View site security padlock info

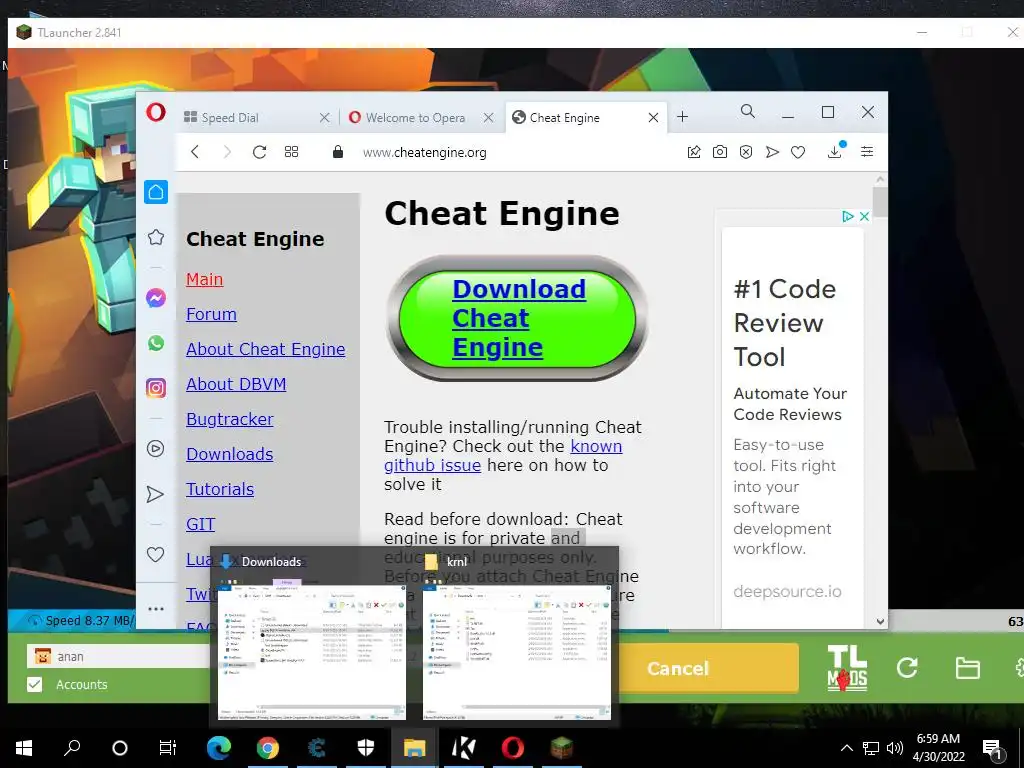coord(338,152)
